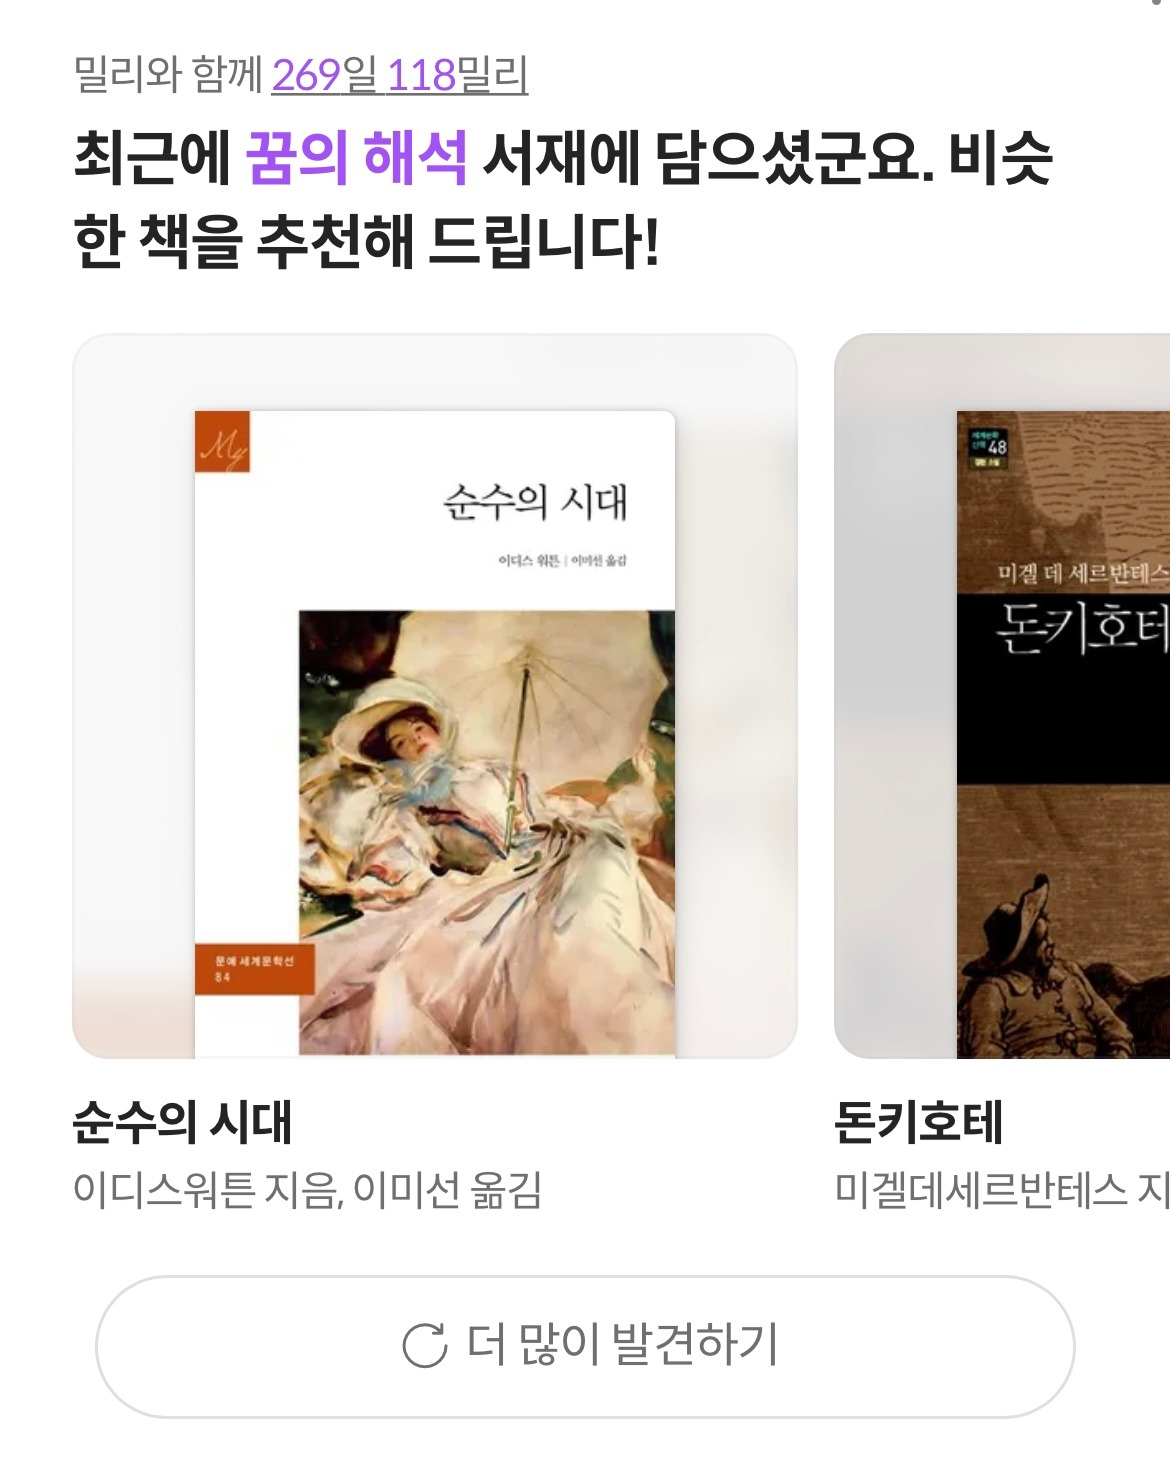Tap the 밀리와 함께 greeting text
This screenshot has width=1170, height=1481.
coord(168,75)
